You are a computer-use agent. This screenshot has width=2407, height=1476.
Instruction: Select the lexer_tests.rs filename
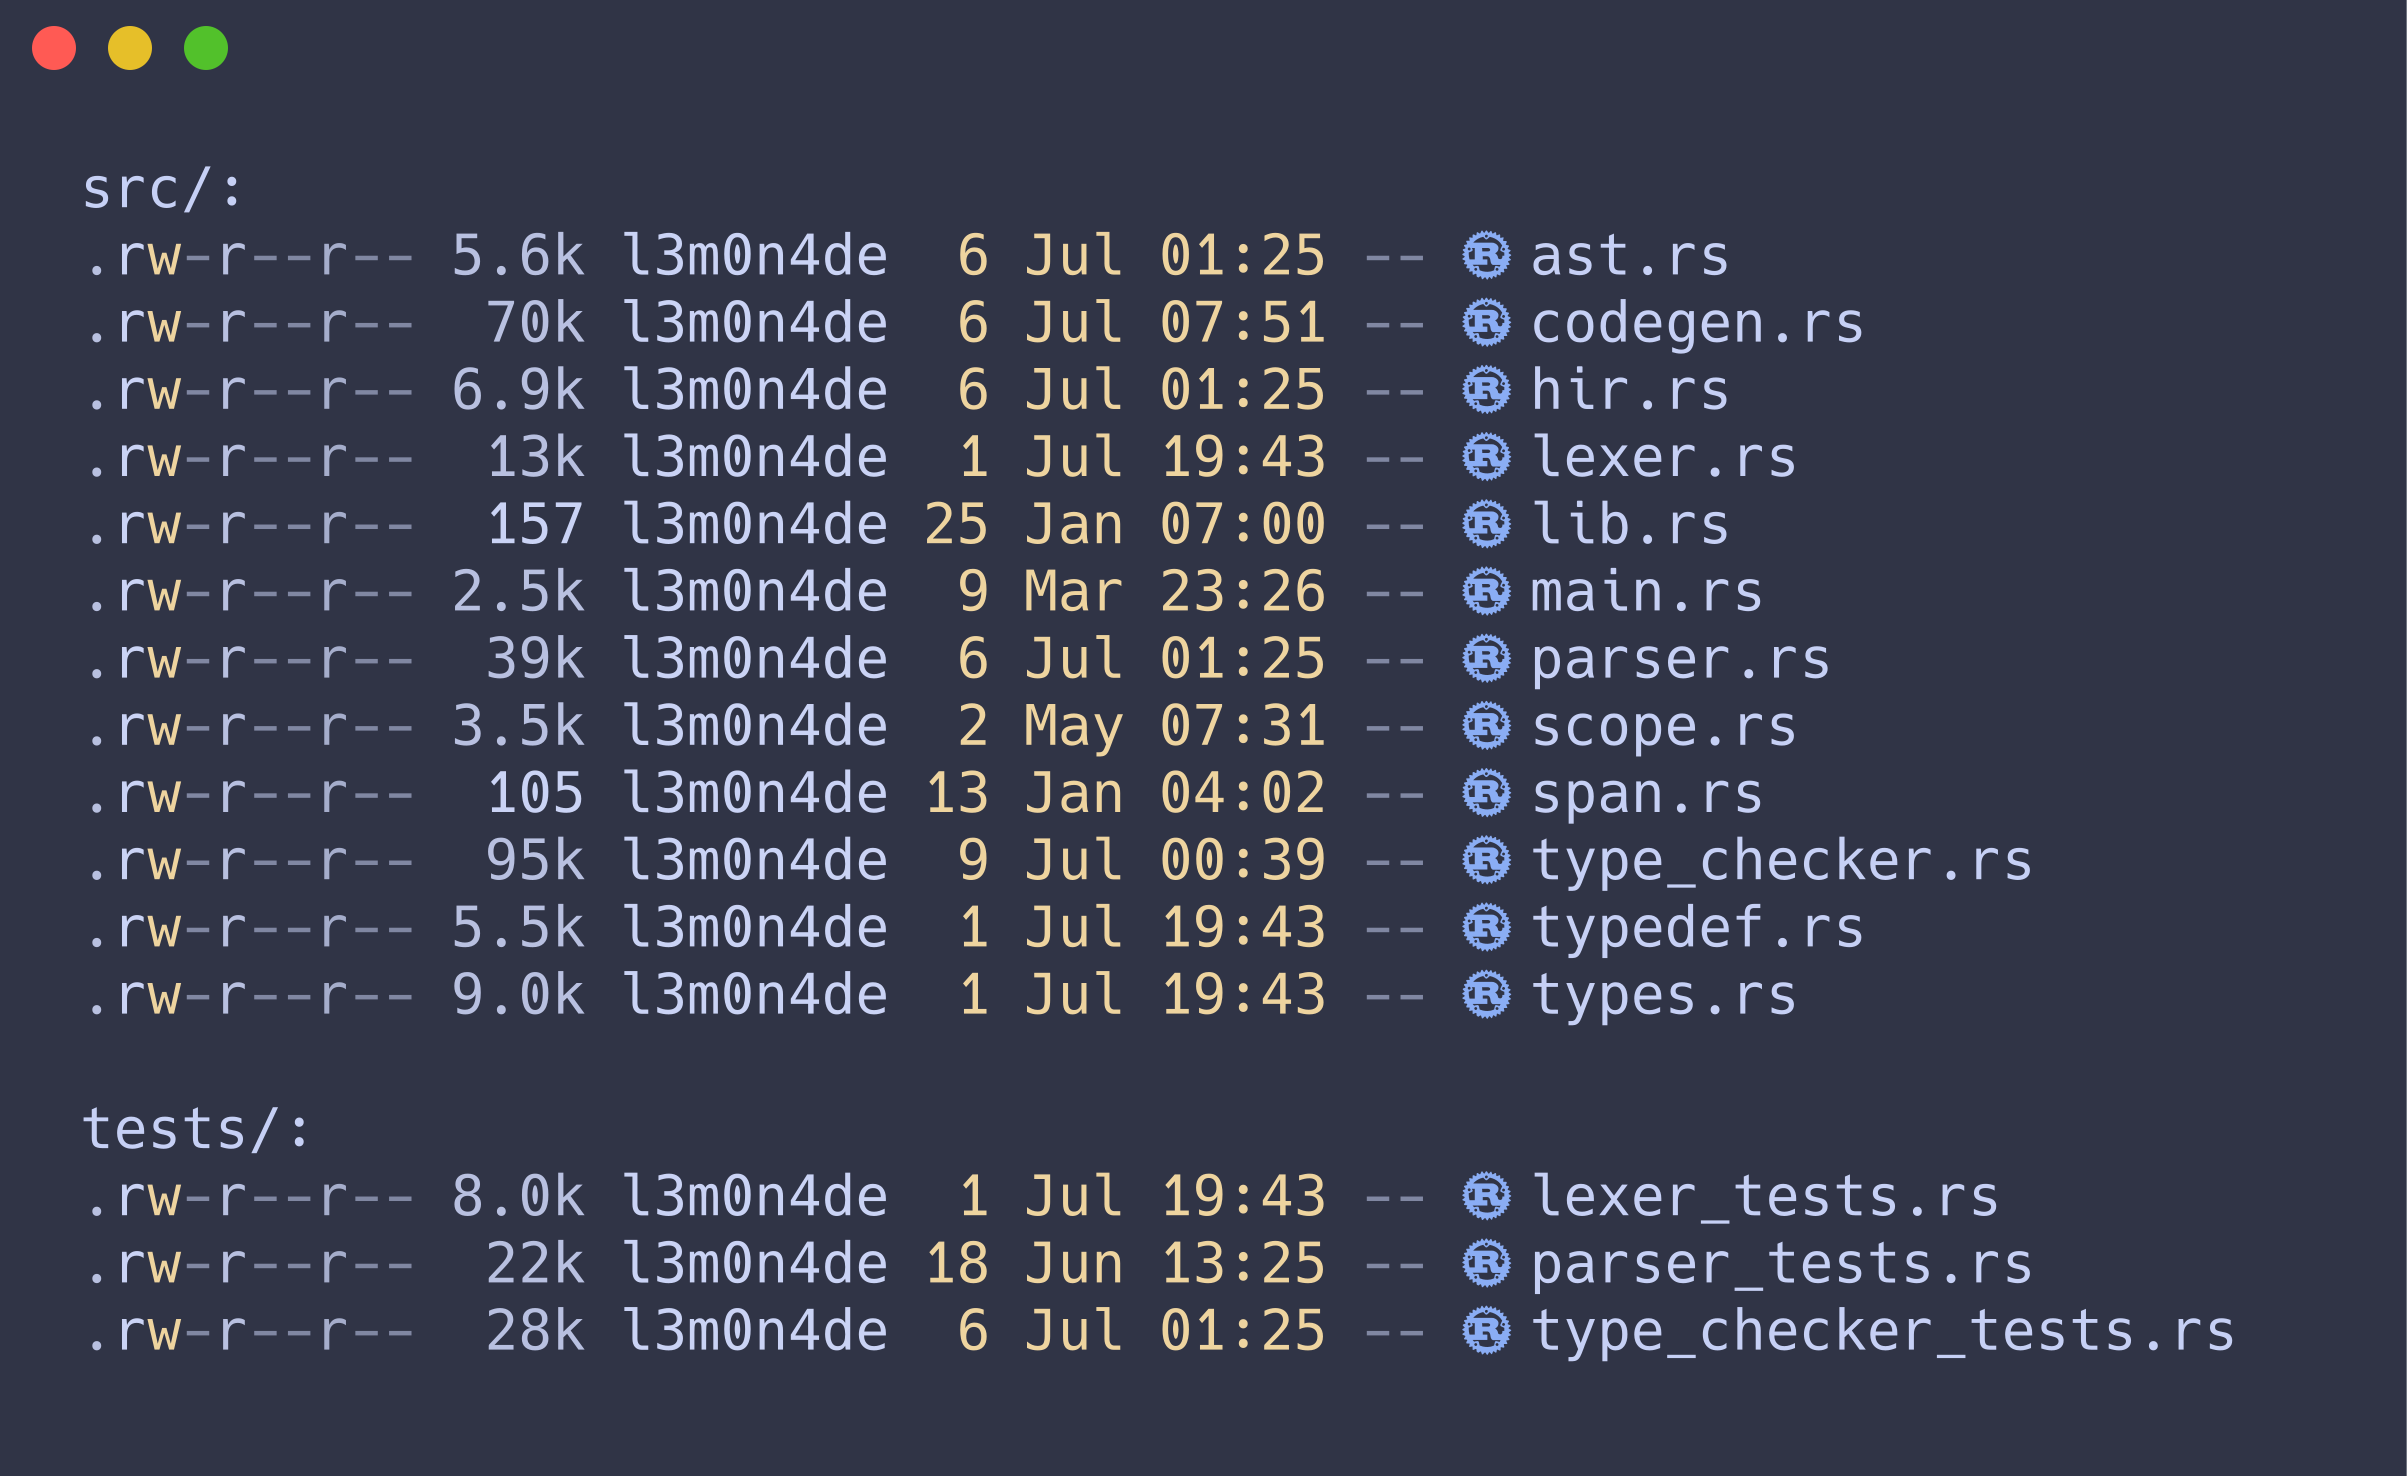pos(1765,1197)
